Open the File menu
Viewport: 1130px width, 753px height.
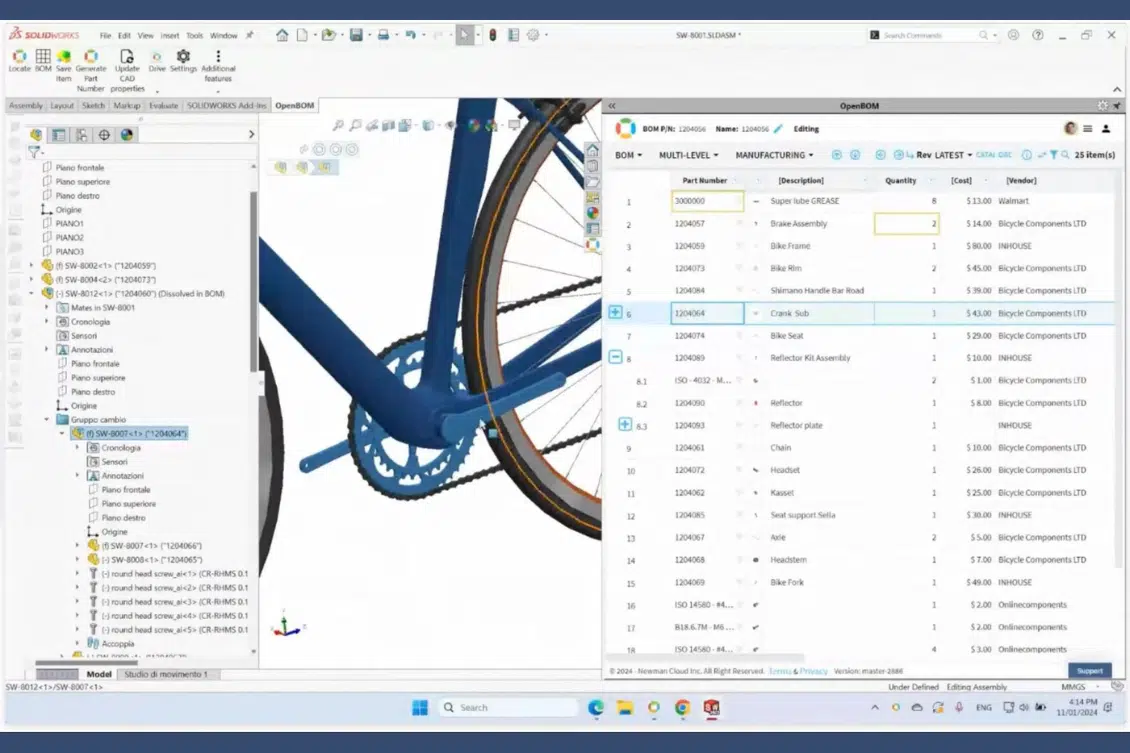click(x=105, y=35)
